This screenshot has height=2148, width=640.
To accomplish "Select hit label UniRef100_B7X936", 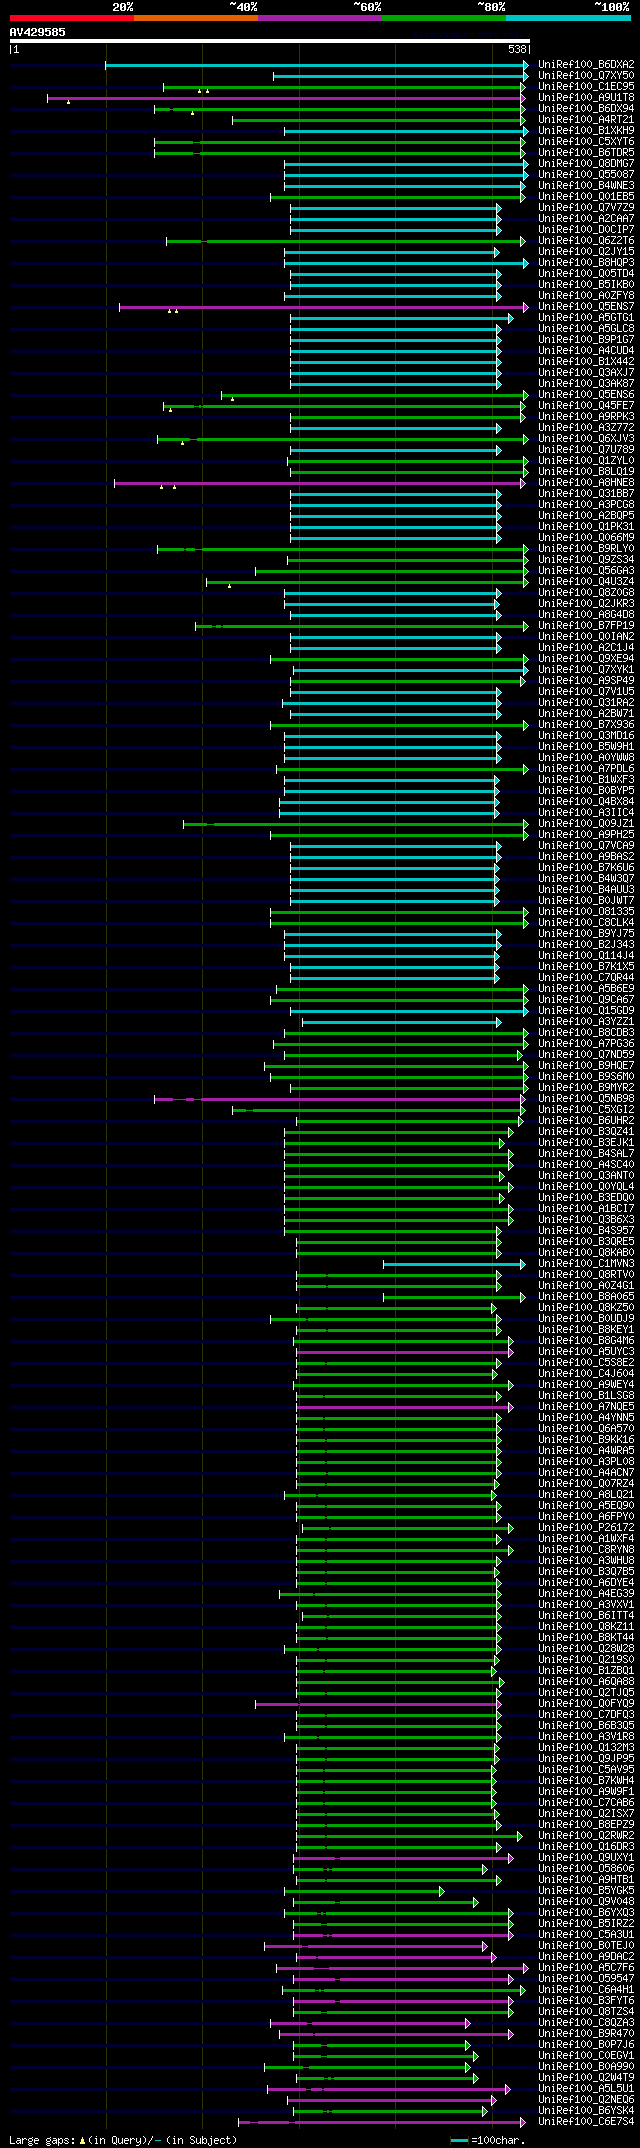I will point(586,725).
